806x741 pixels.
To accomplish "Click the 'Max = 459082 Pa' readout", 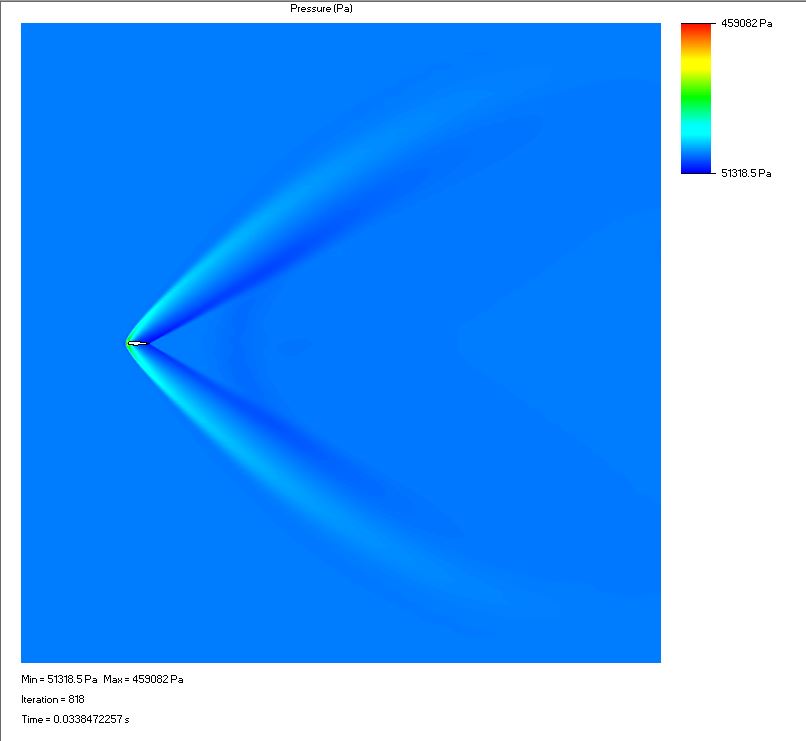I will coord(143,679).
